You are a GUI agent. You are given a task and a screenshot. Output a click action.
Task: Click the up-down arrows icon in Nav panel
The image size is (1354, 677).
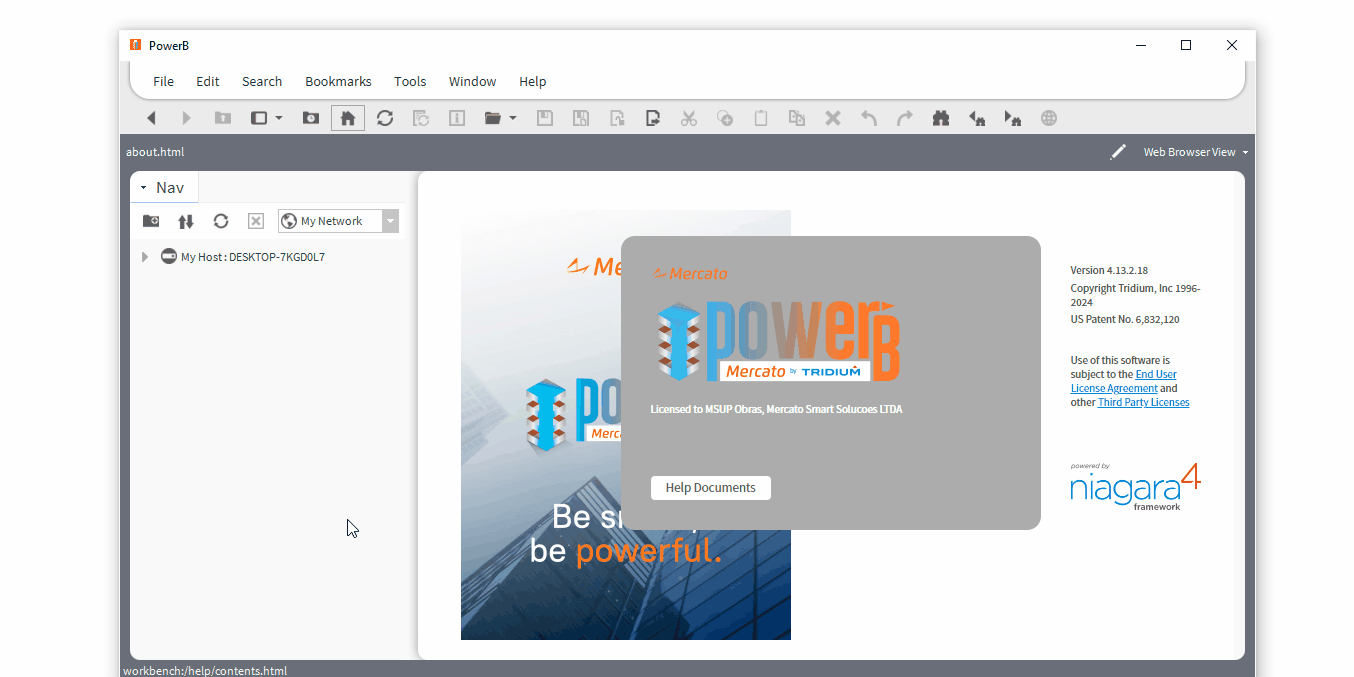tap(186, 221)
